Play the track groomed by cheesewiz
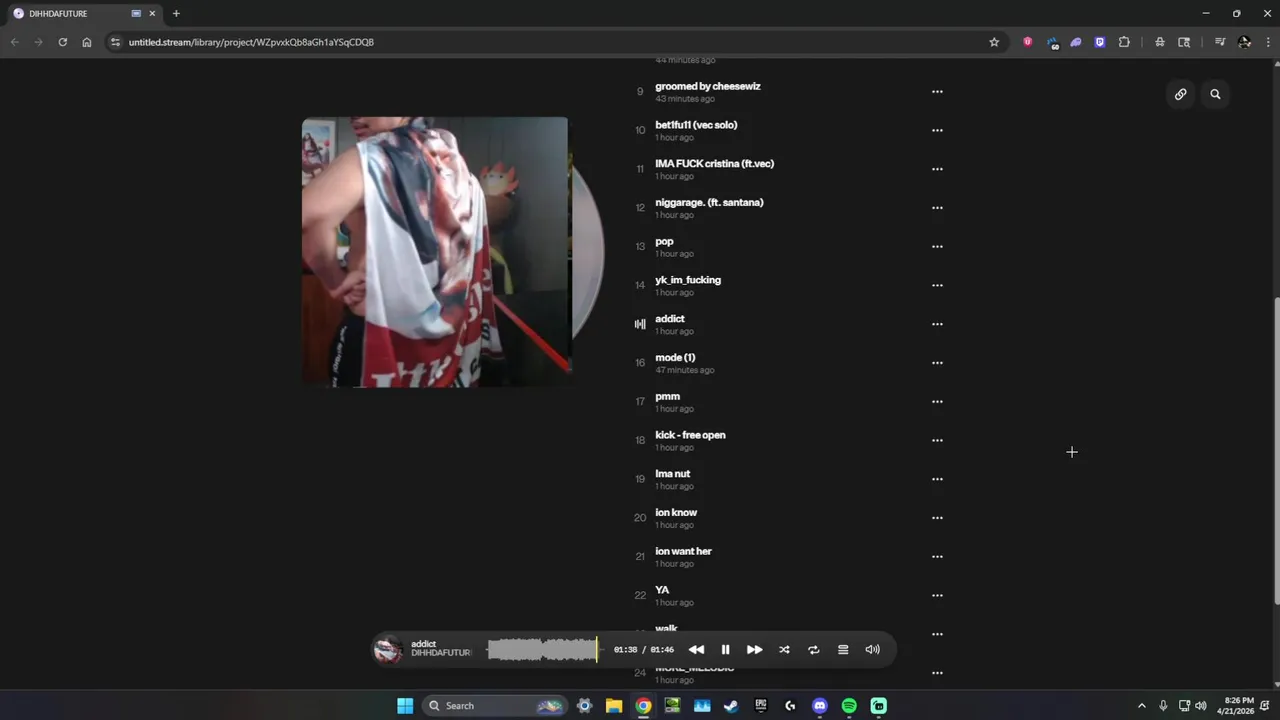 (708, 86)
